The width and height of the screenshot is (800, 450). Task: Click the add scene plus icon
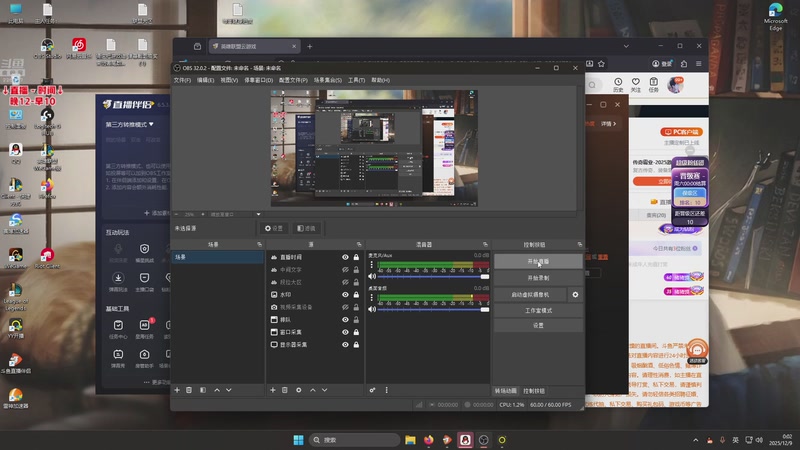click(x=177, y=390)
